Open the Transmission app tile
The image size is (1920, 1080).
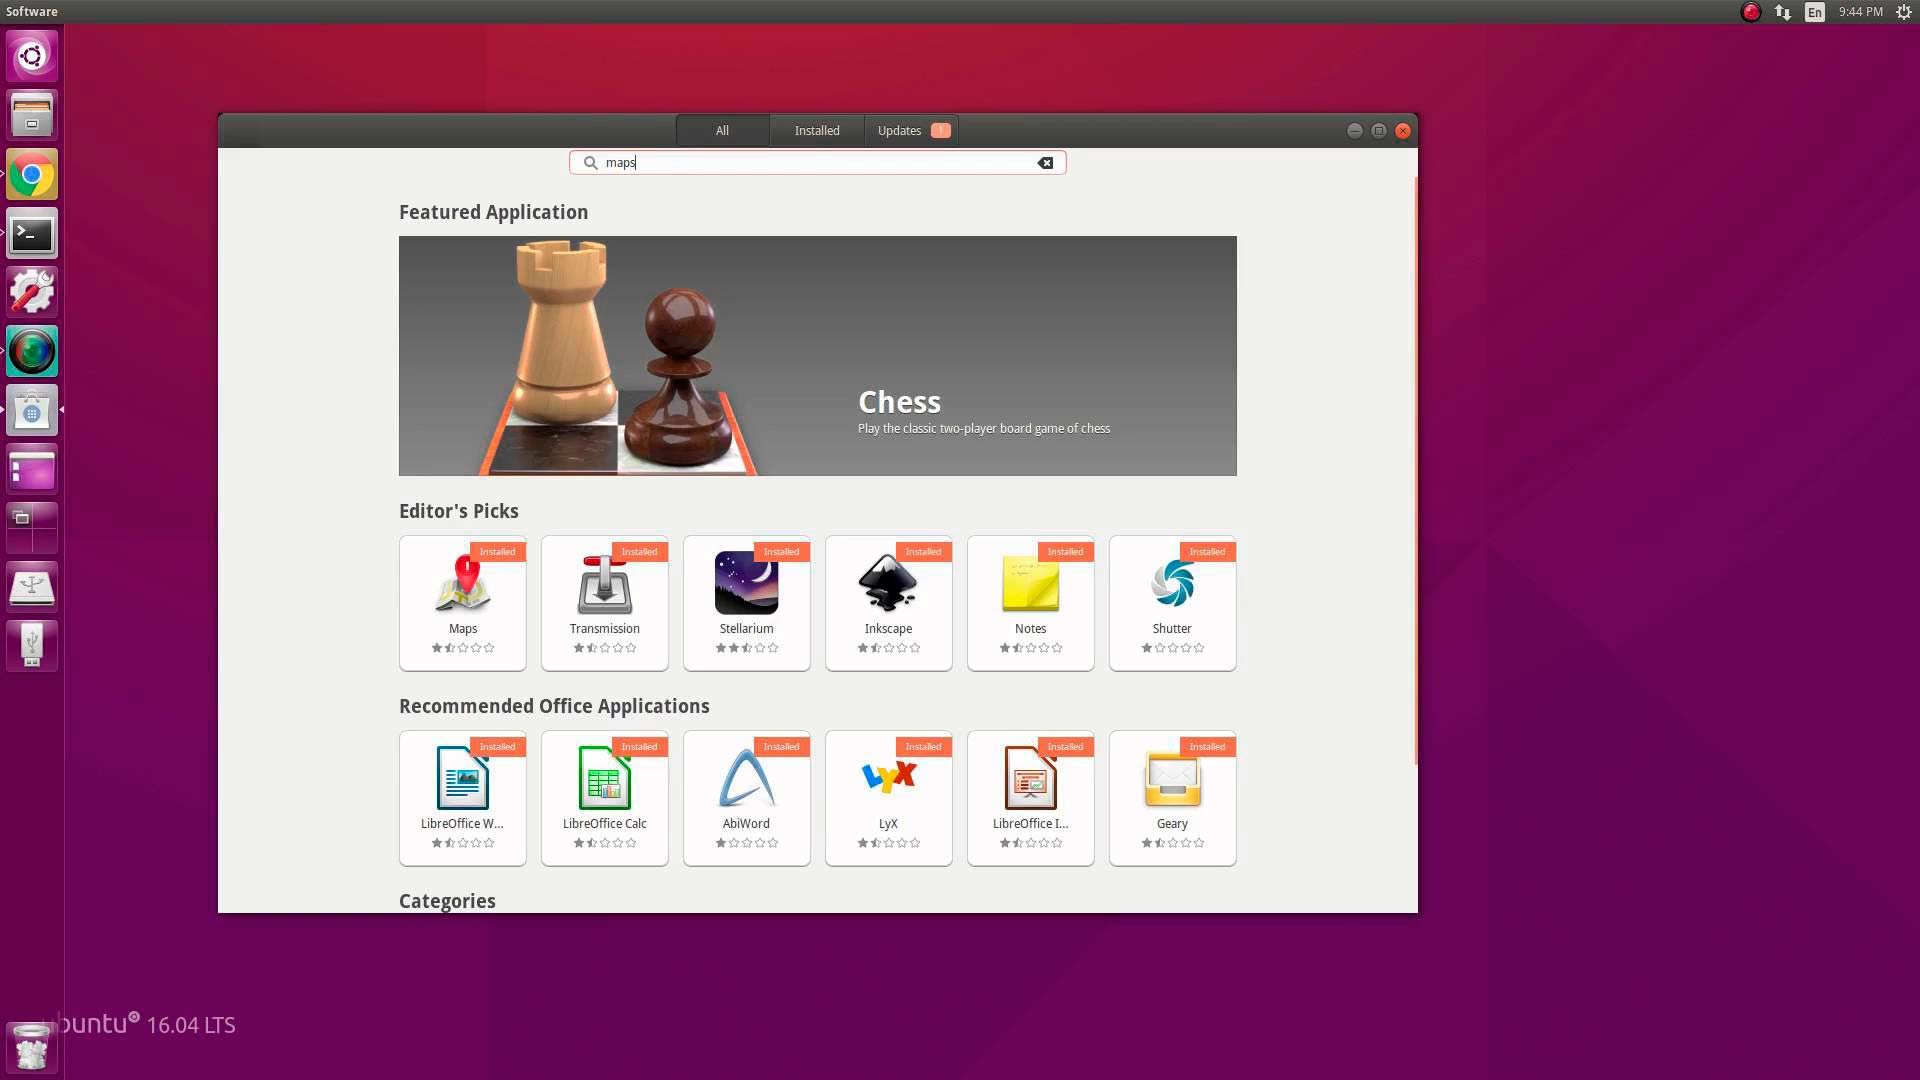pos(605,603)
